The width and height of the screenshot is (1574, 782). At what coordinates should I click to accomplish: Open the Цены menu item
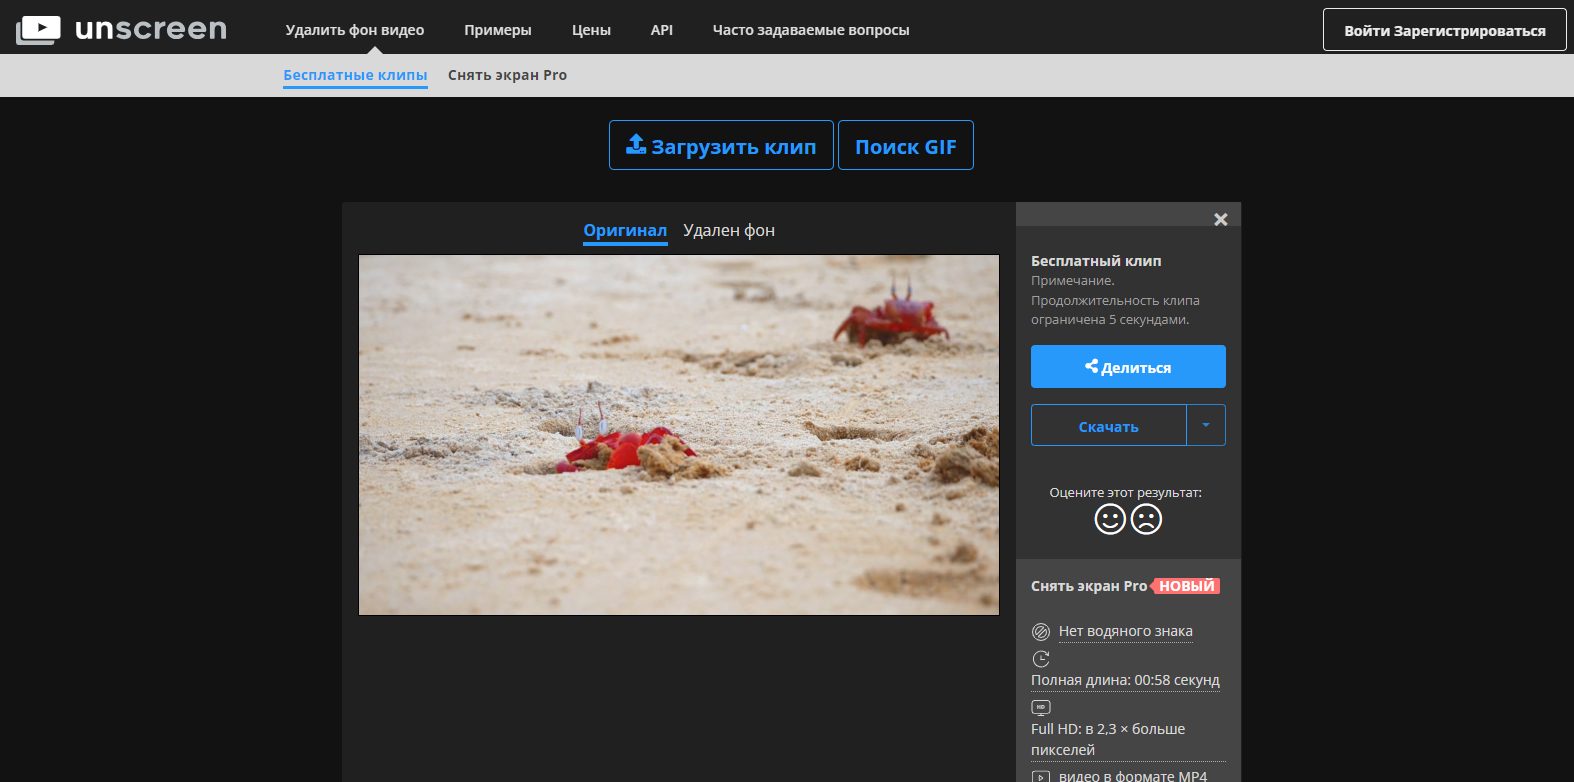tap(591, 30)
